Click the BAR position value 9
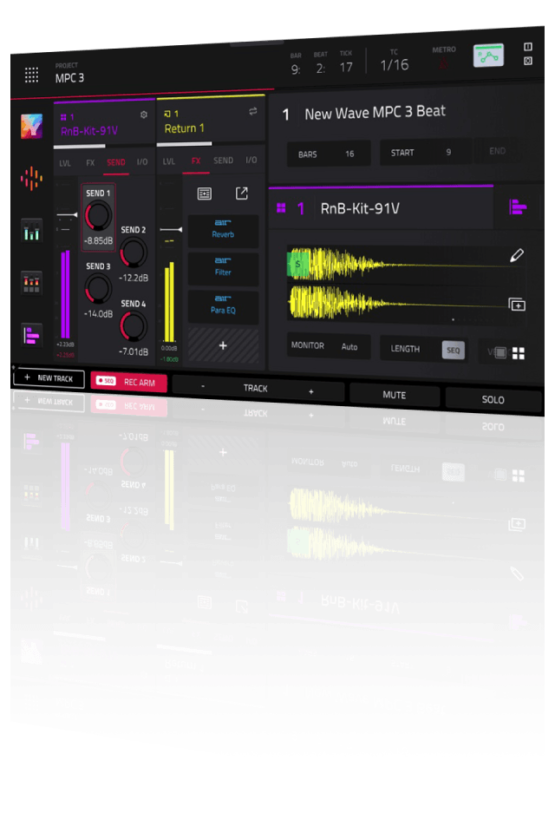 [x=296, y=69]
